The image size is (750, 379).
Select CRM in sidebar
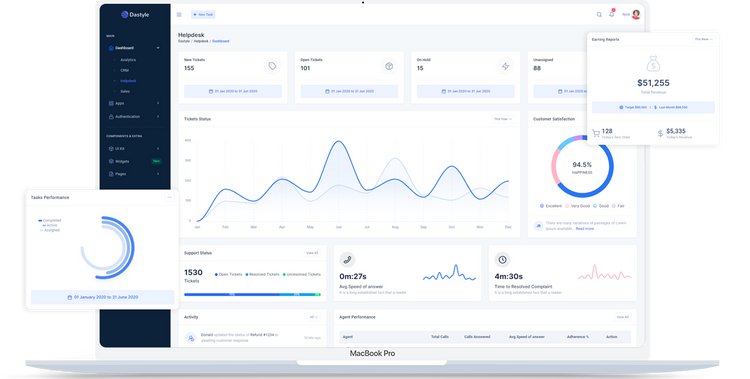coord(124,70)
